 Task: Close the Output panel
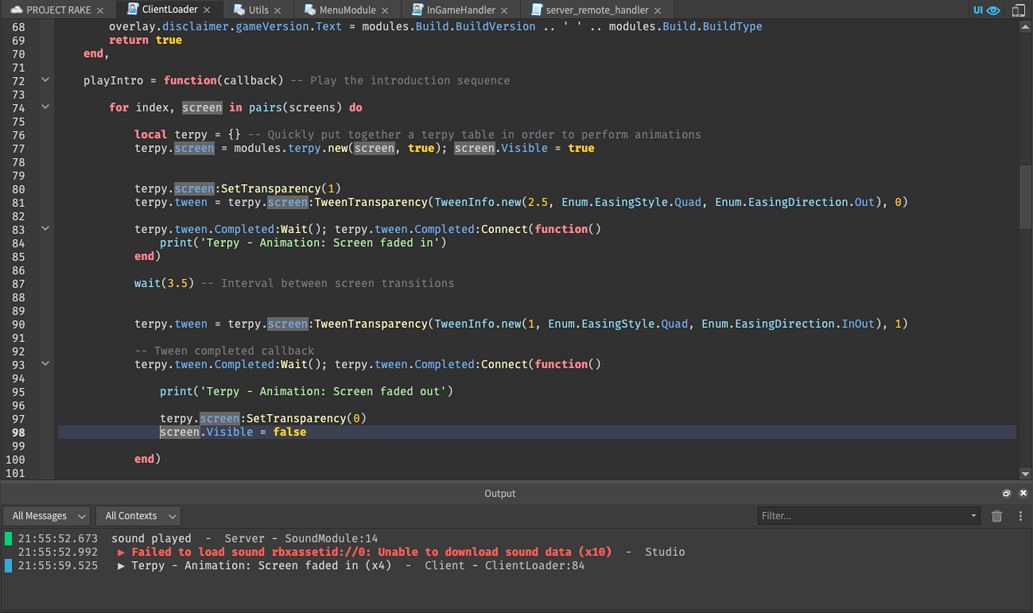[x=1022, y=492]
